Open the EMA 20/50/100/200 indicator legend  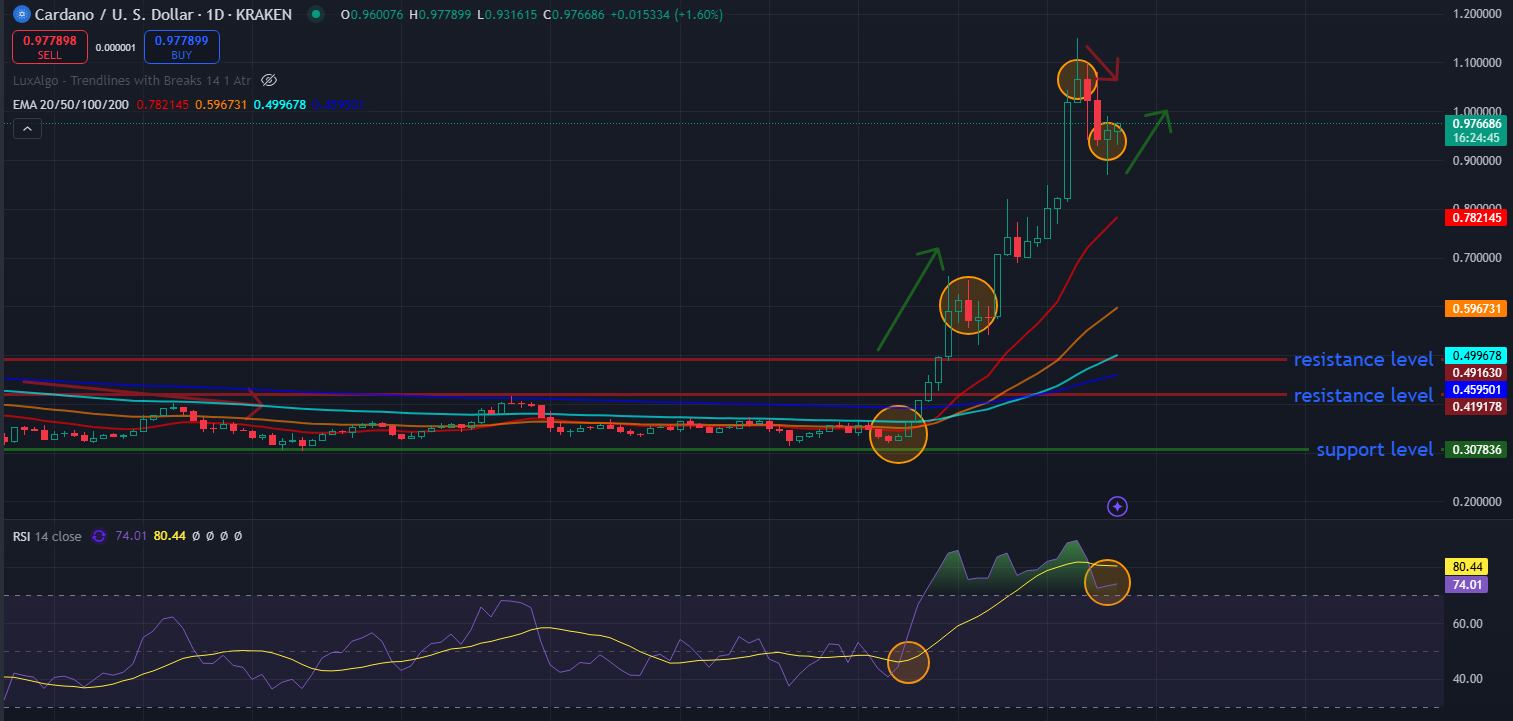coord(70,104)
